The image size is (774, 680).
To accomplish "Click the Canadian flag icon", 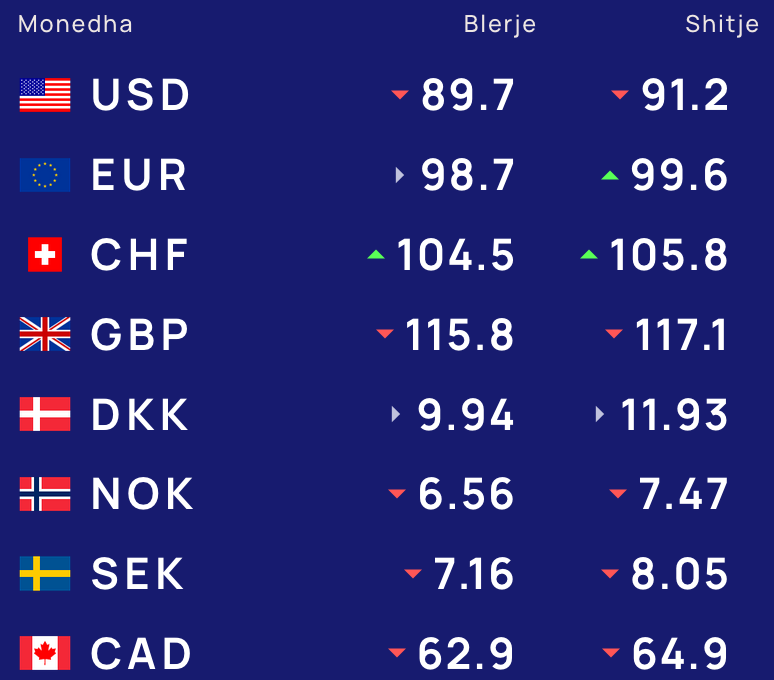I will pos(45,653).
